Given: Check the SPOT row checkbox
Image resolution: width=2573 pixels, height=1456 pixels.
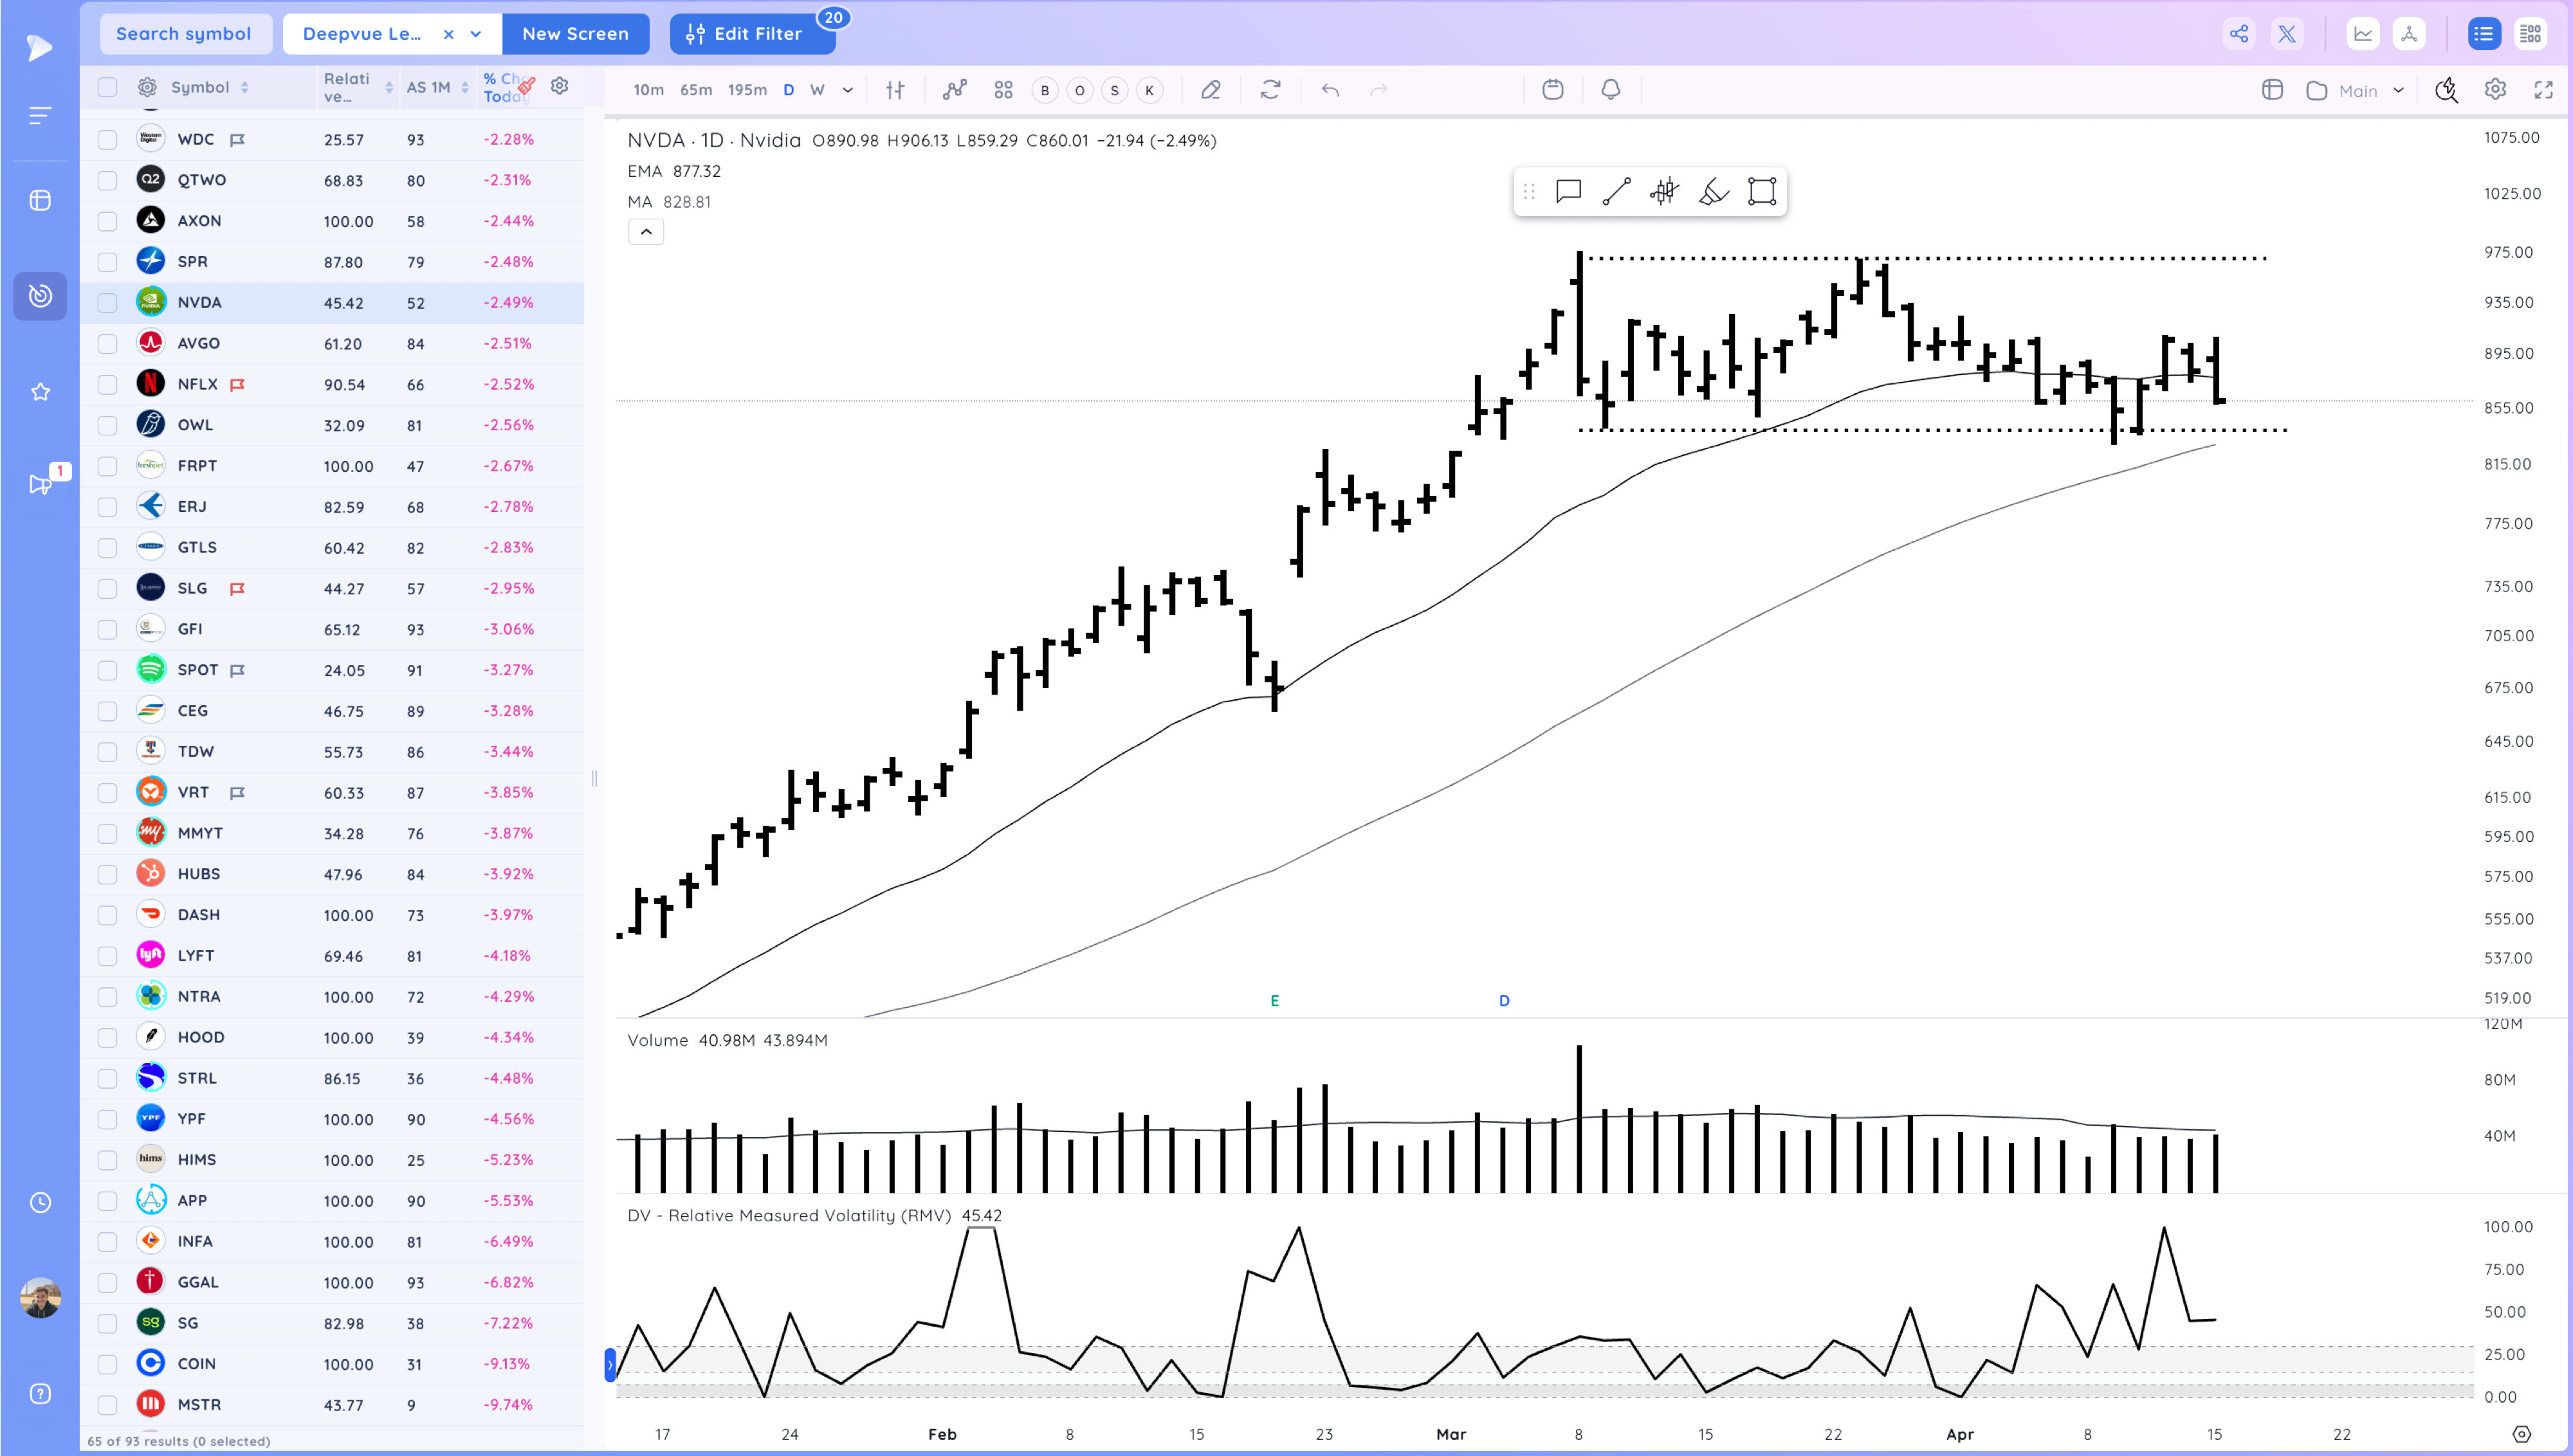Looking at the screenshot, I should pos(107,671).
